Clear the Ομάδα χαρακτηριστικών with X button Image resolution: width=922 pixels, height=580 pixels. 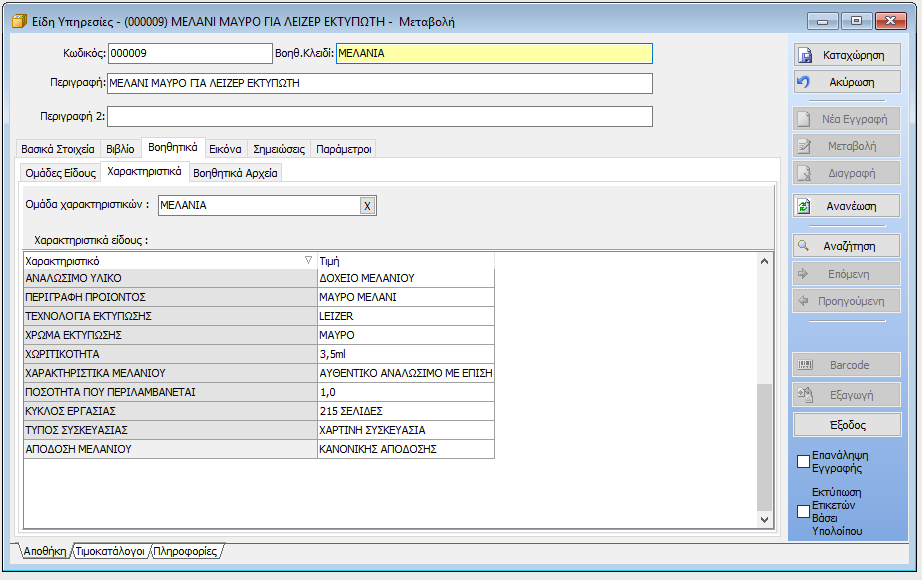[368, 206]
